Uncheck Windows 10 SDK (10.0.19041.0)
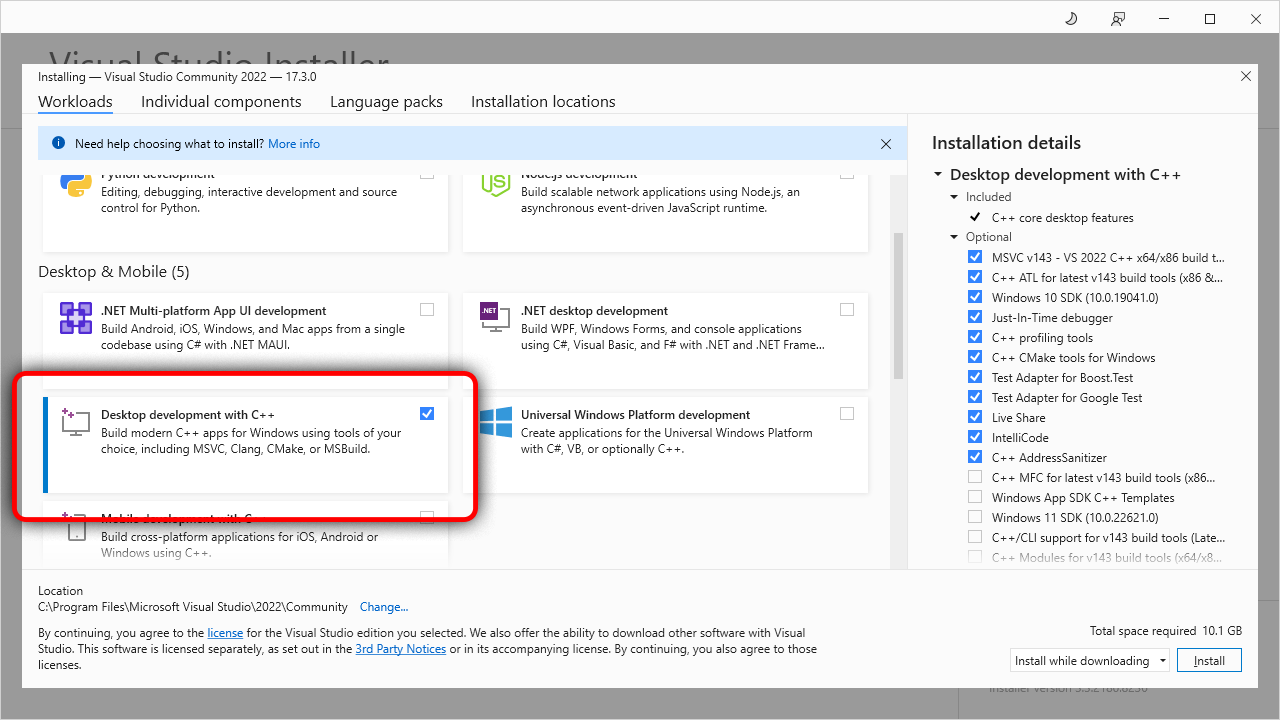1280x720 pixels. point(975,297)
